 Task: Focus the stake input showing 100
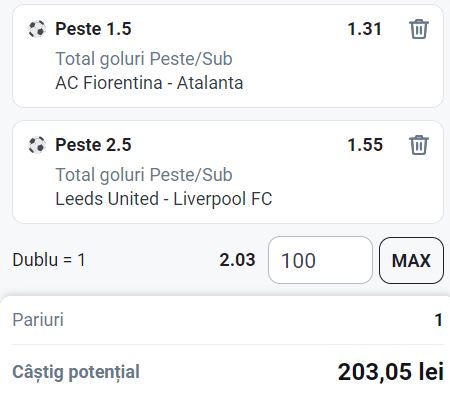pyautogui.click(x=320, y=260)
